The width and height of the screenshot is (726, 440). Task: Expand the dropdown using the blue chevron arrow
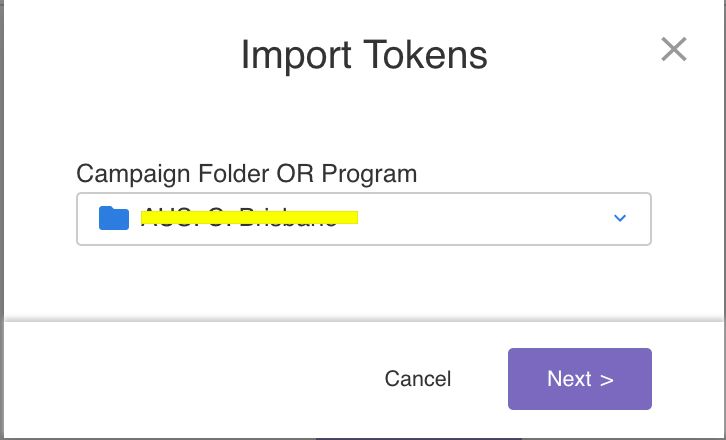pyautogui.click(x=620, y=218)
